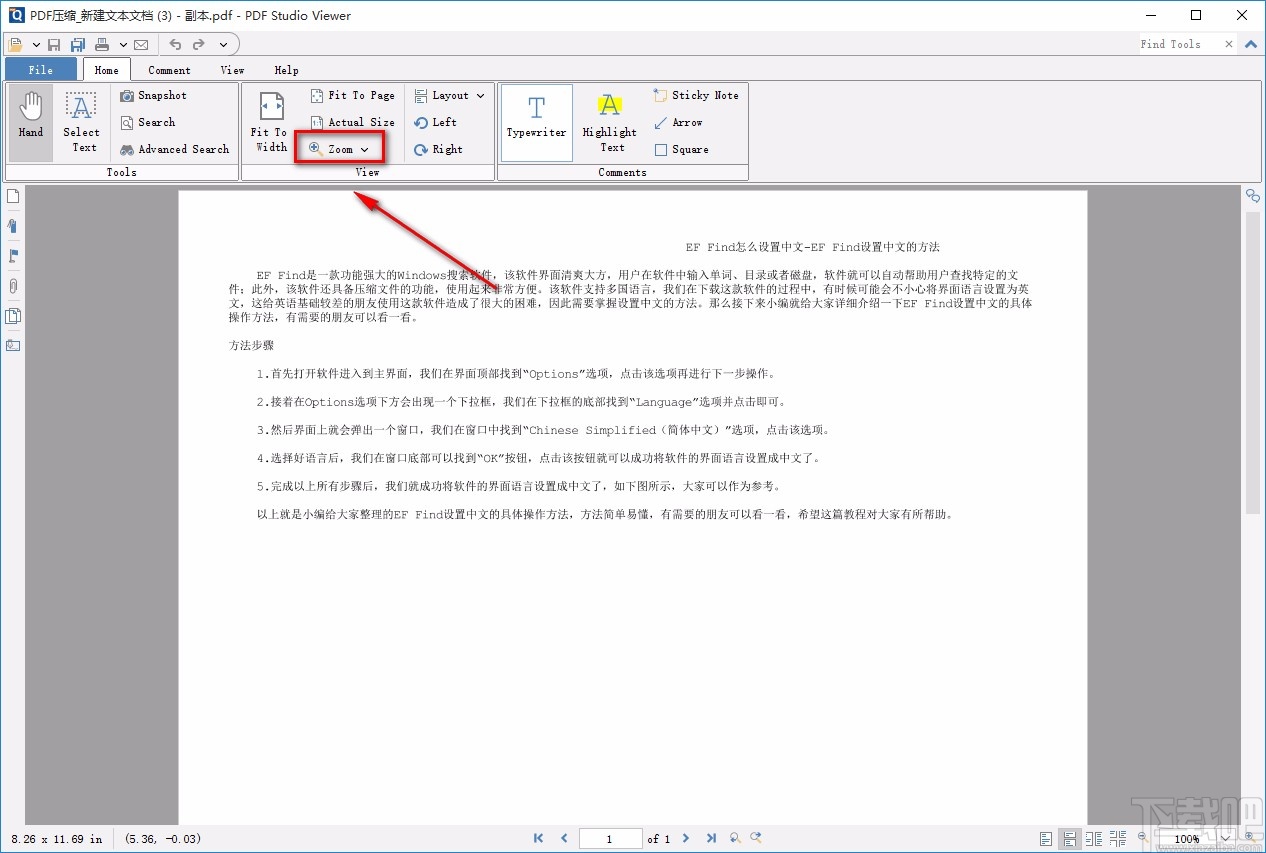Clear the Find Tools box with X
The width and height of the screenshot is (1266, 853).
[x=1228, y=44]
